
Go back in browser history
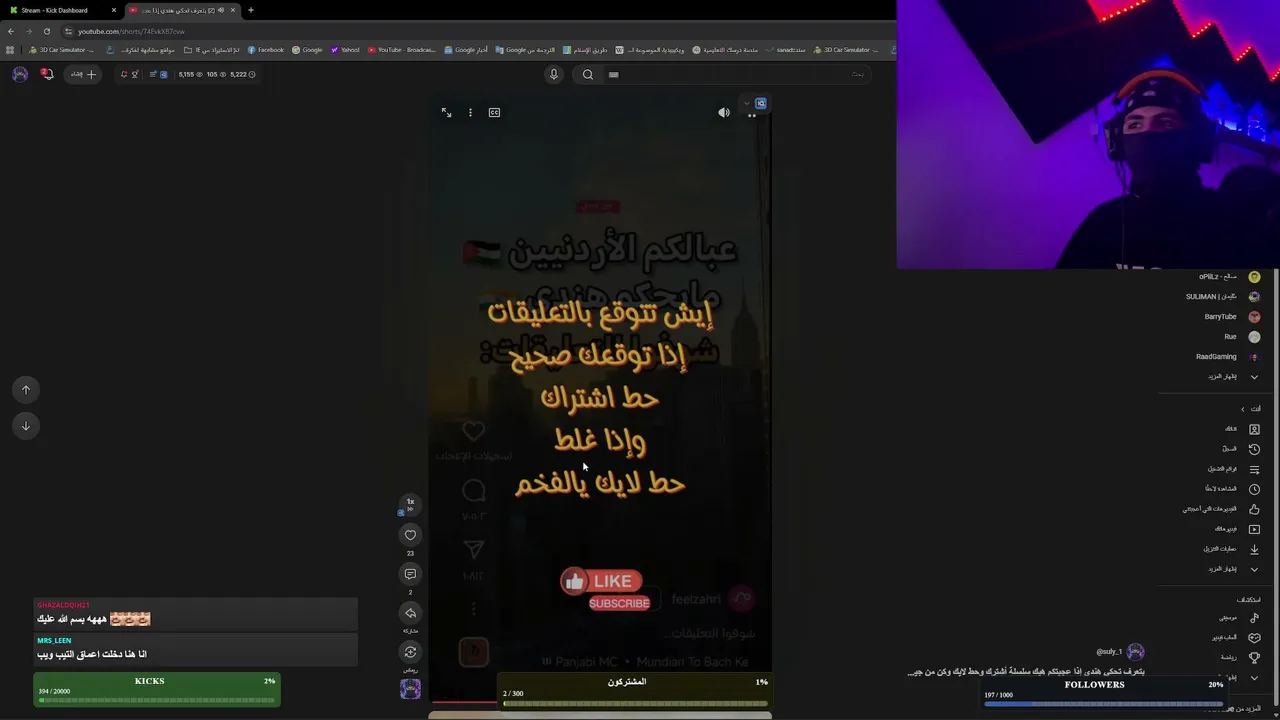point(11,31)
